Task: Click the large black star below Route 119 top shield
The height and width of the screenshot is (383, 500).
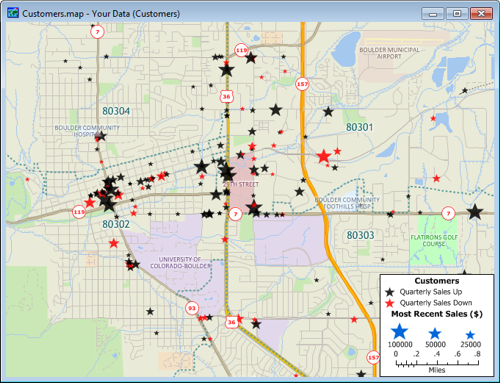Action: point(251,58)
